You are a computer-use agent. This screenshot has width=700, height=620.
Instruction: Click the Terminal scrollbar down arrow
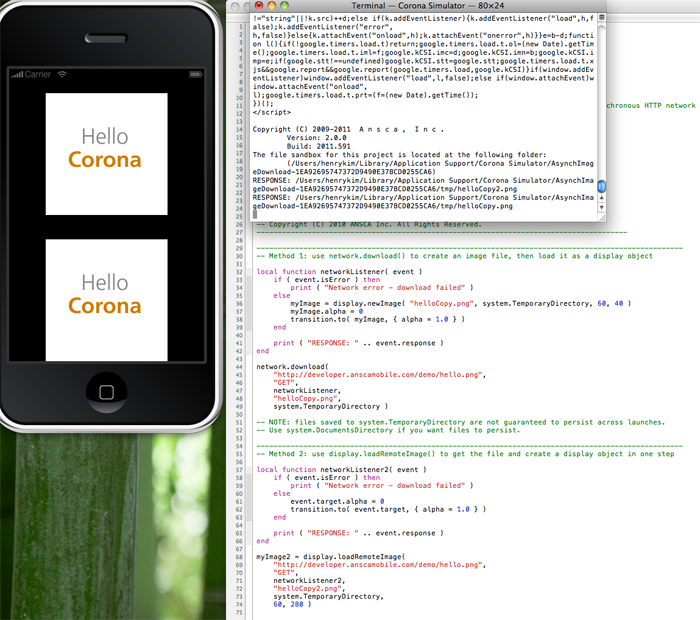click(601, 207)
